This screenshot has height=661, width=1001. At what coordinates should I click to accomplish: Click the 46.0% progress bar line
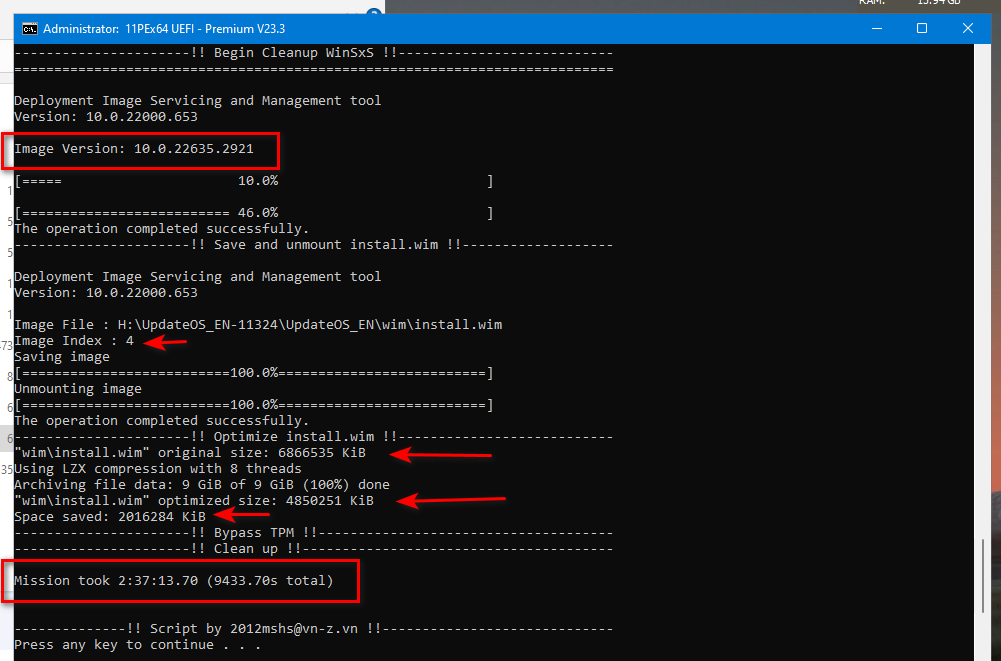253,213
